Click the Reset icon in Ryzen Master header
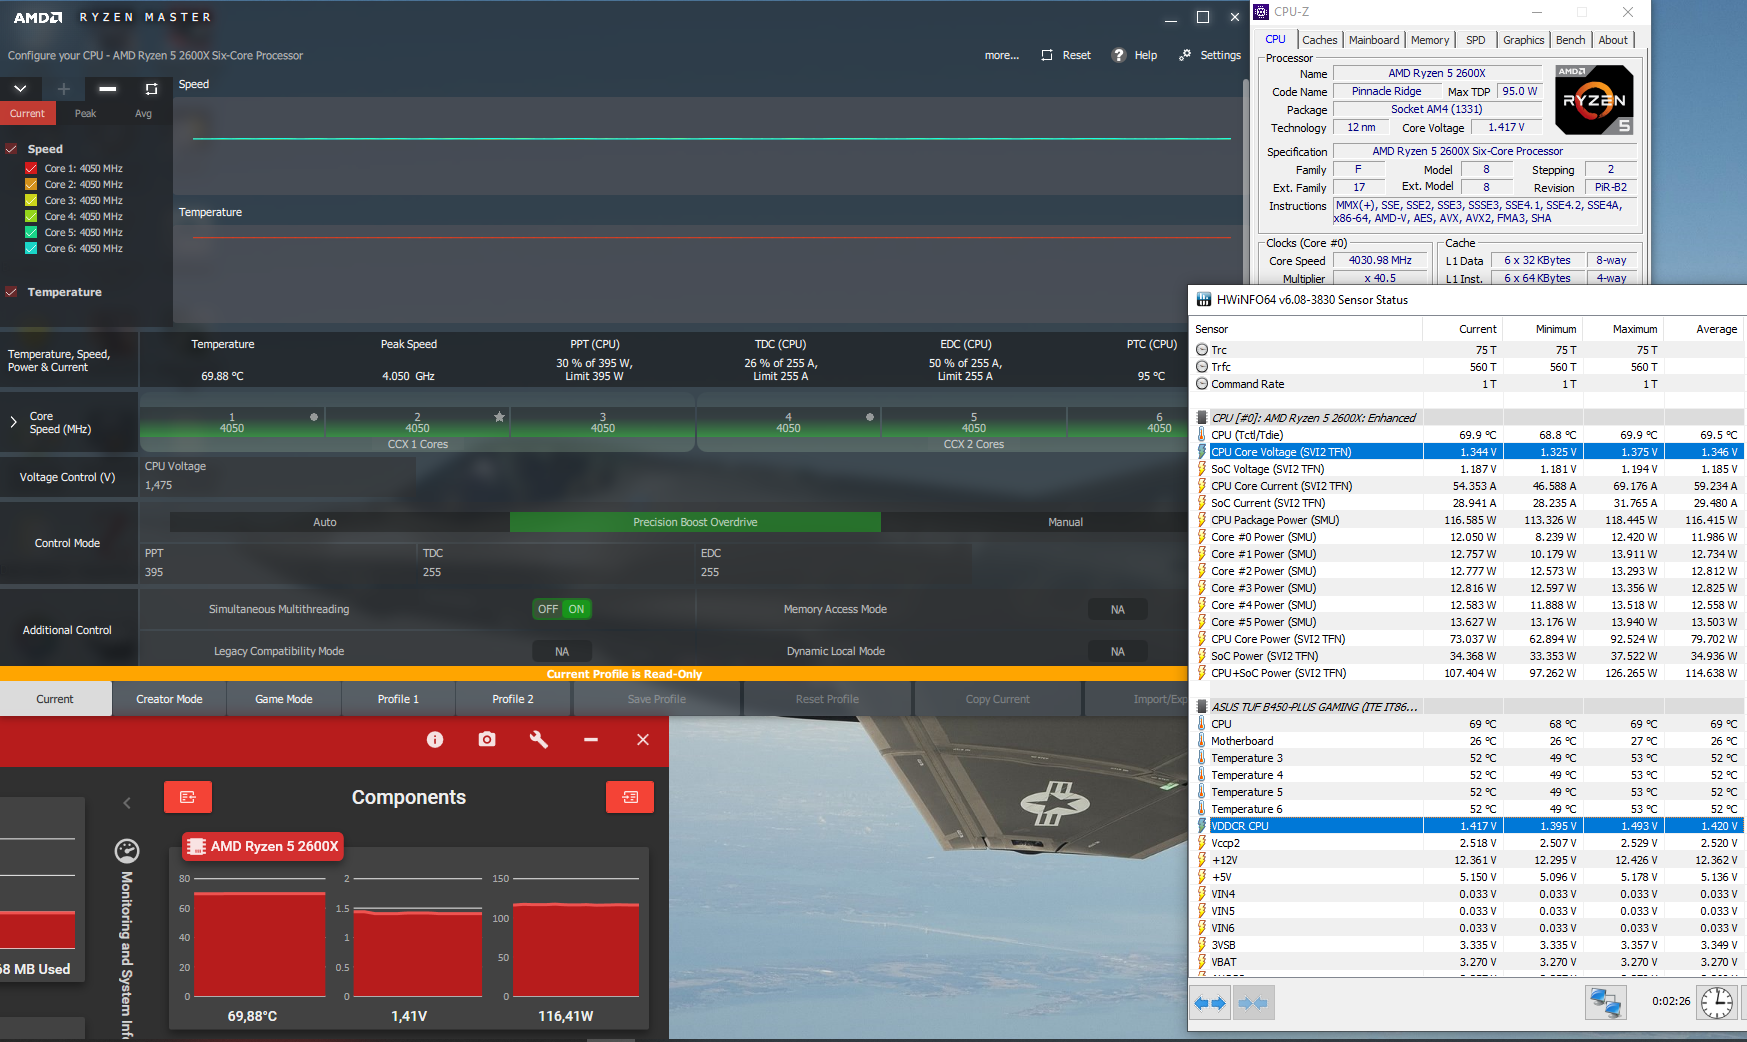 click(1047, 55)
